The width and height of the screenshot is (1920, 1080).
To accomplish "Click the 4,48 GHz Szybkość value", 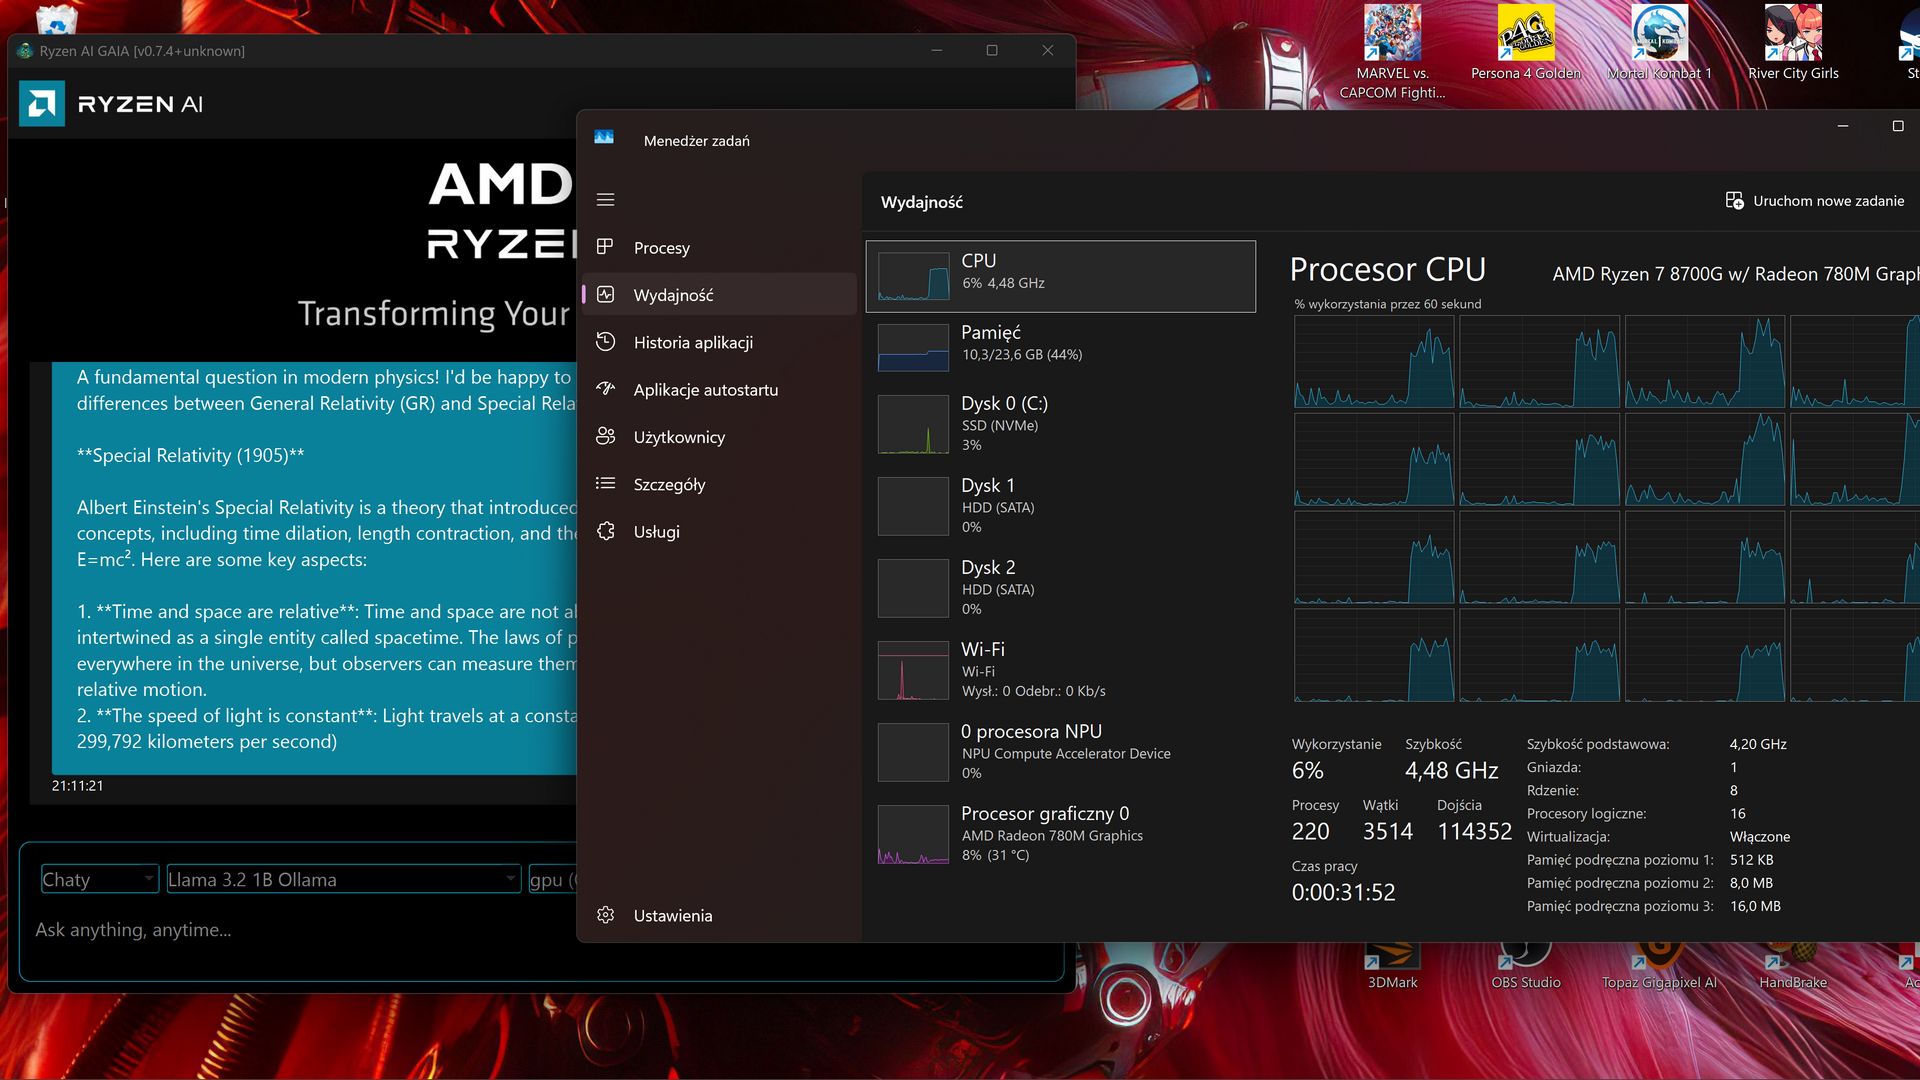I will [x=1451, y=770].
